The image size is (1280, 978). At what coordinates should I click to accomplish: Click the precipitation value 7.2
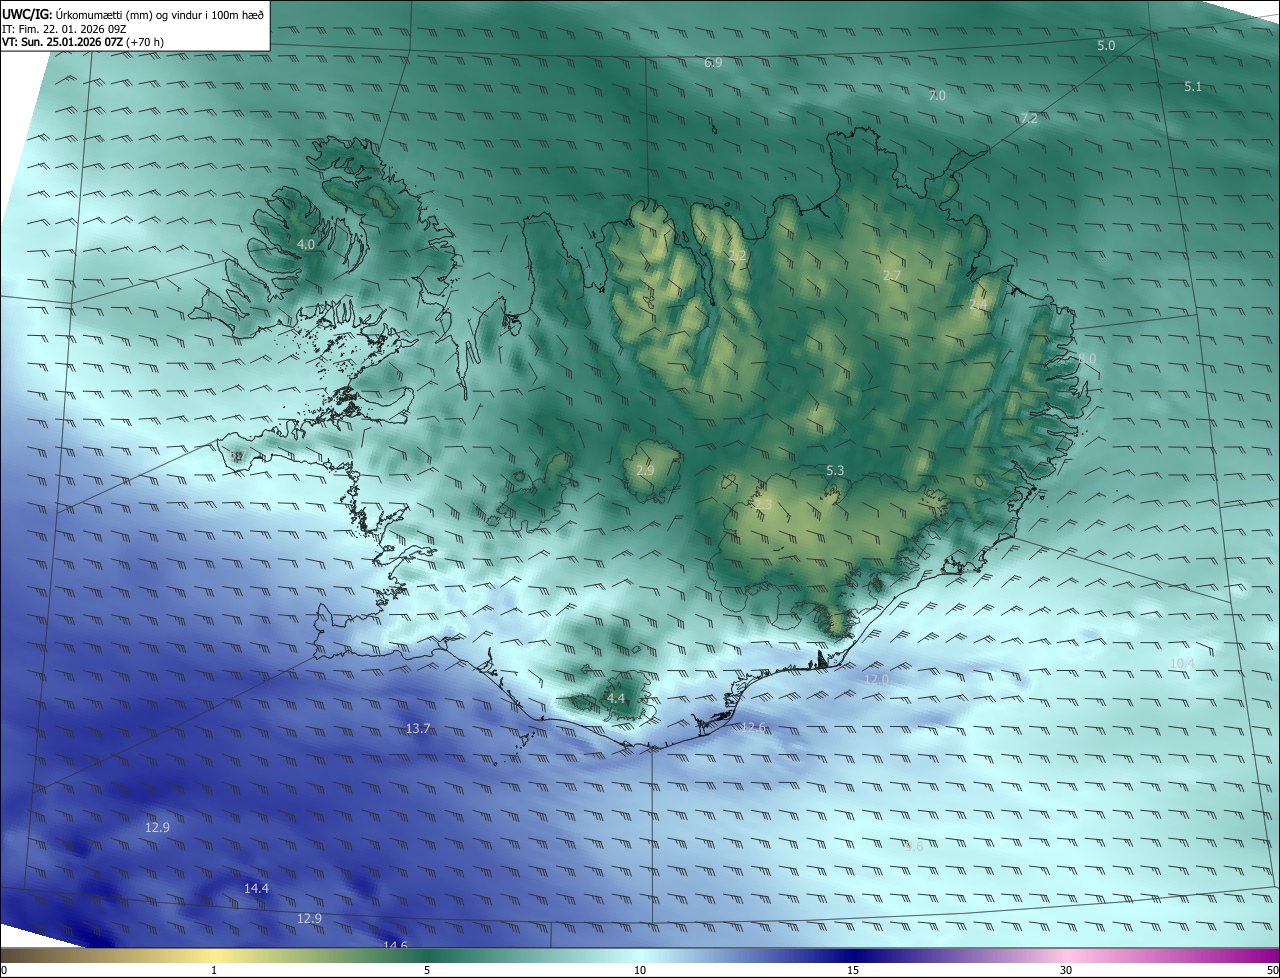tap(1029, 119)
